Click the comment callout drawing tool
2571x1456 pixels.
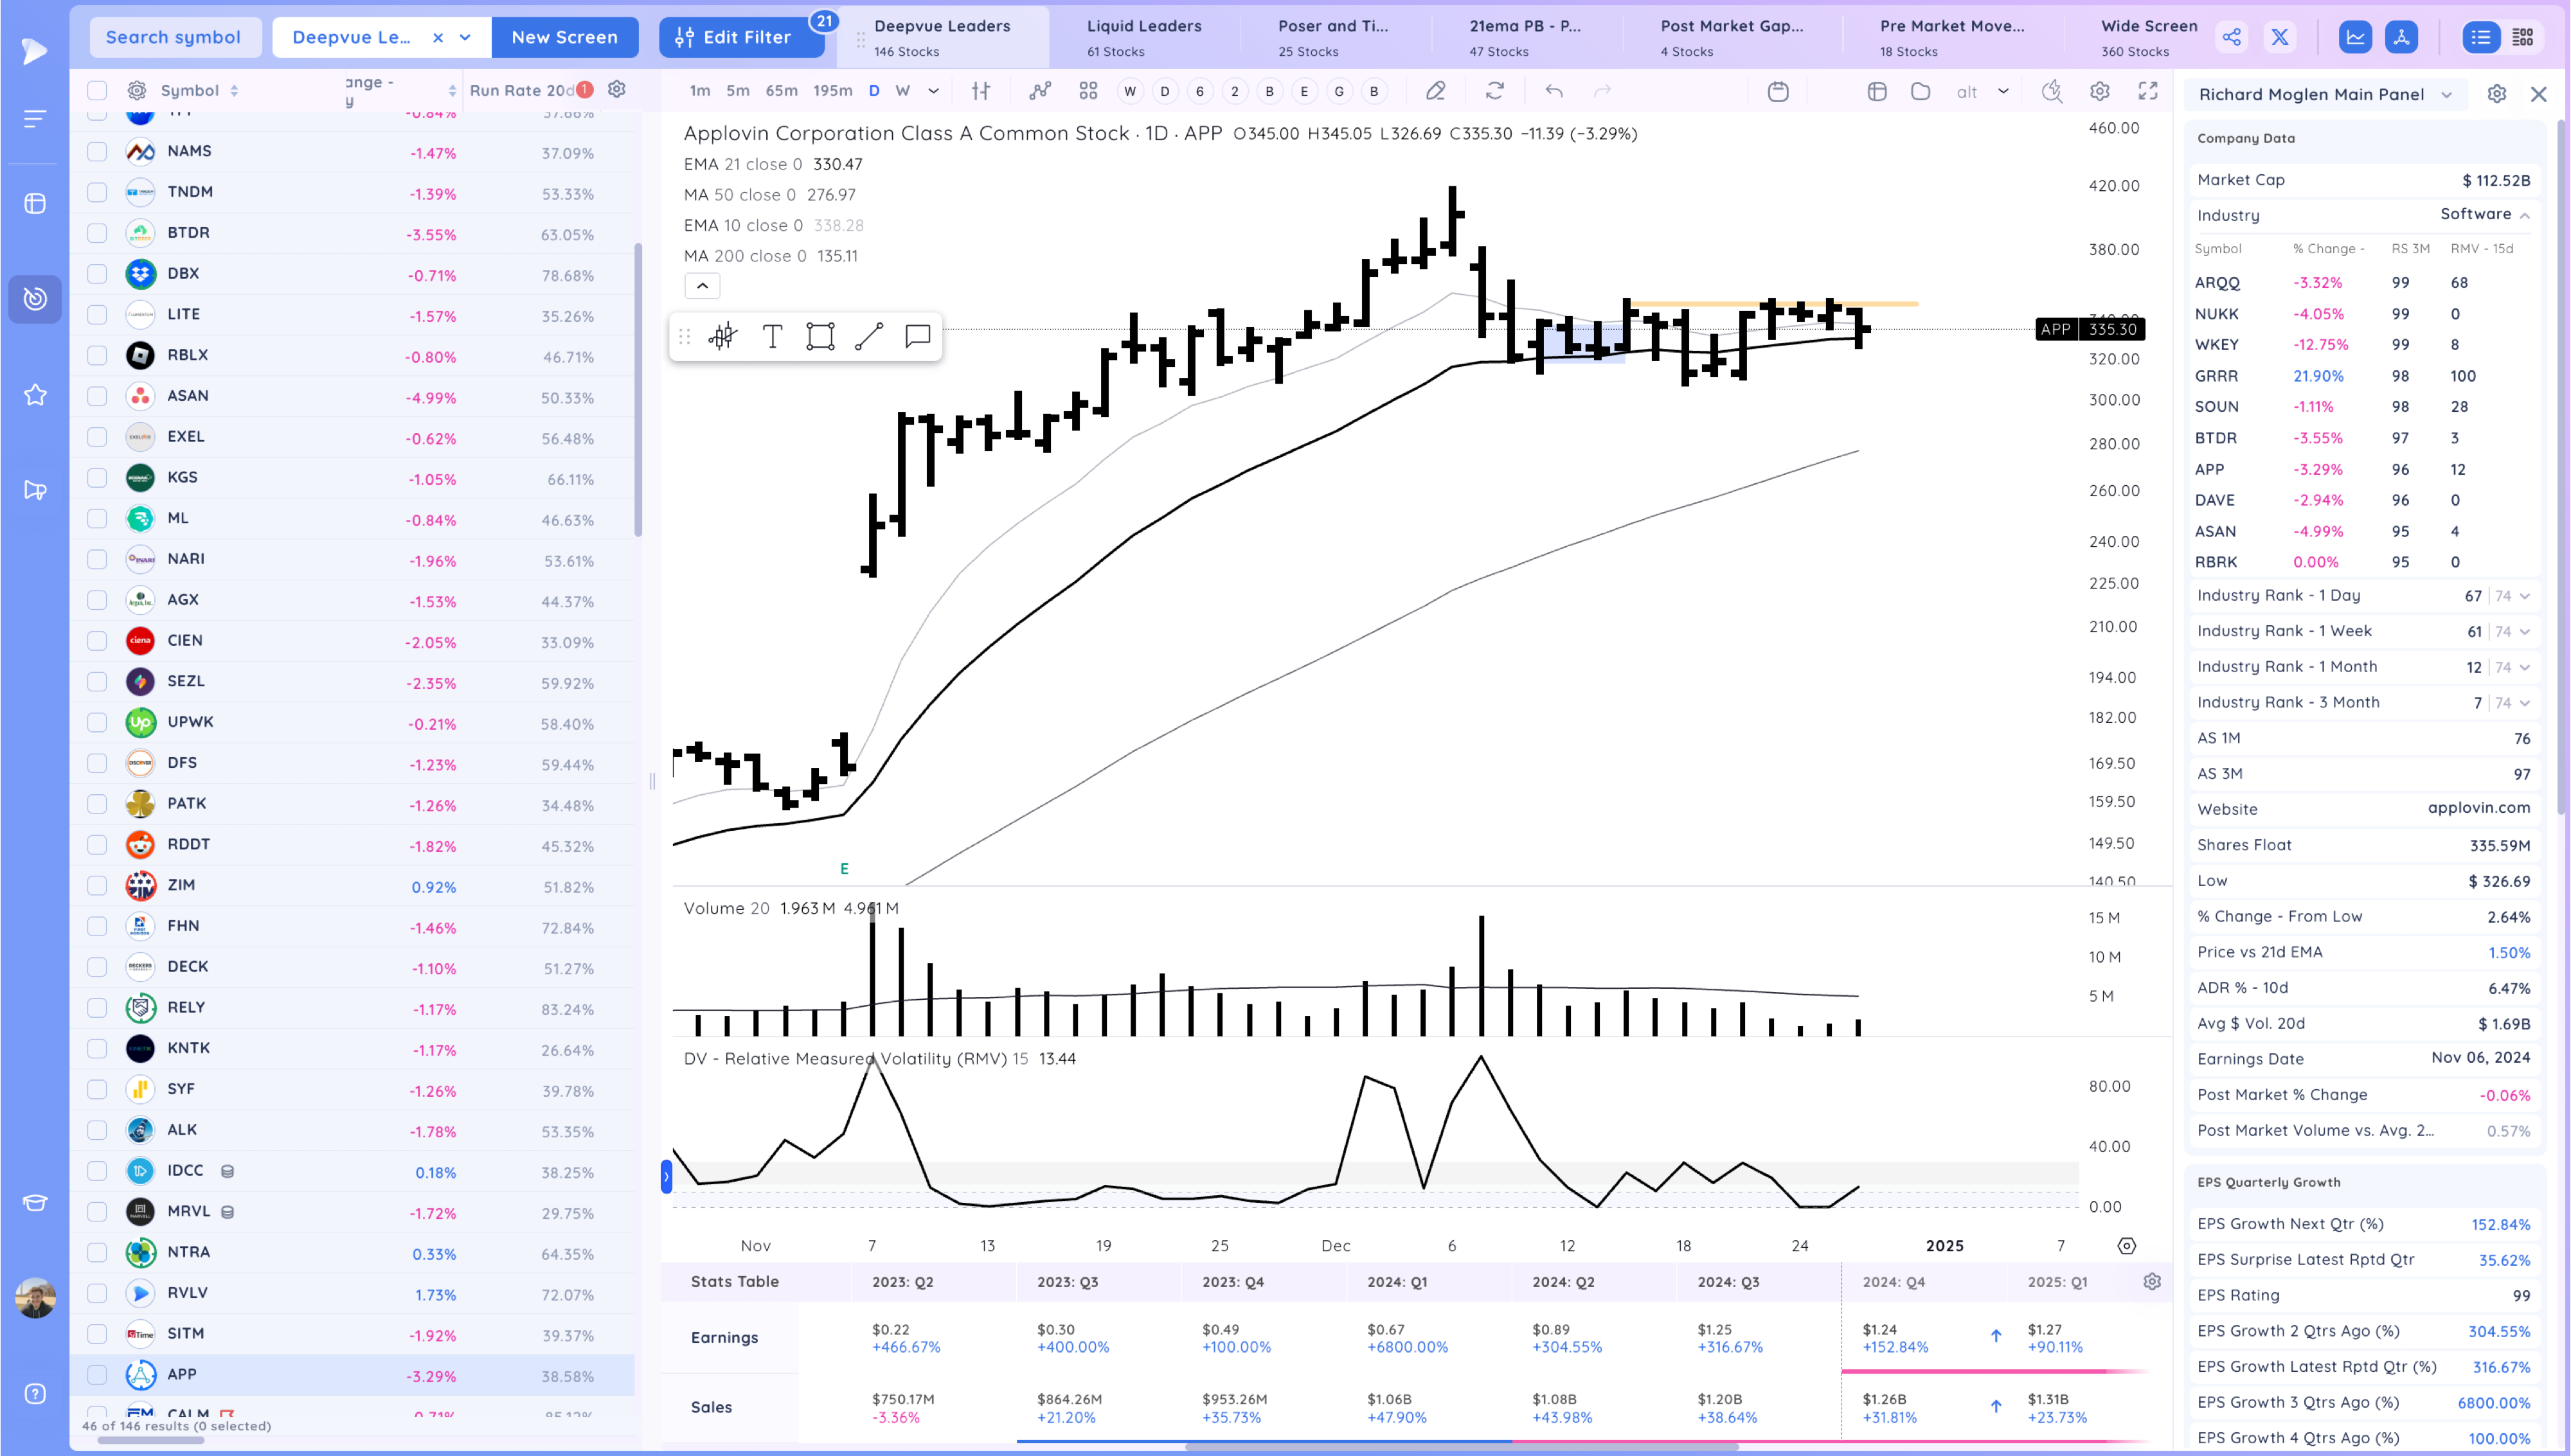point(917,337)
